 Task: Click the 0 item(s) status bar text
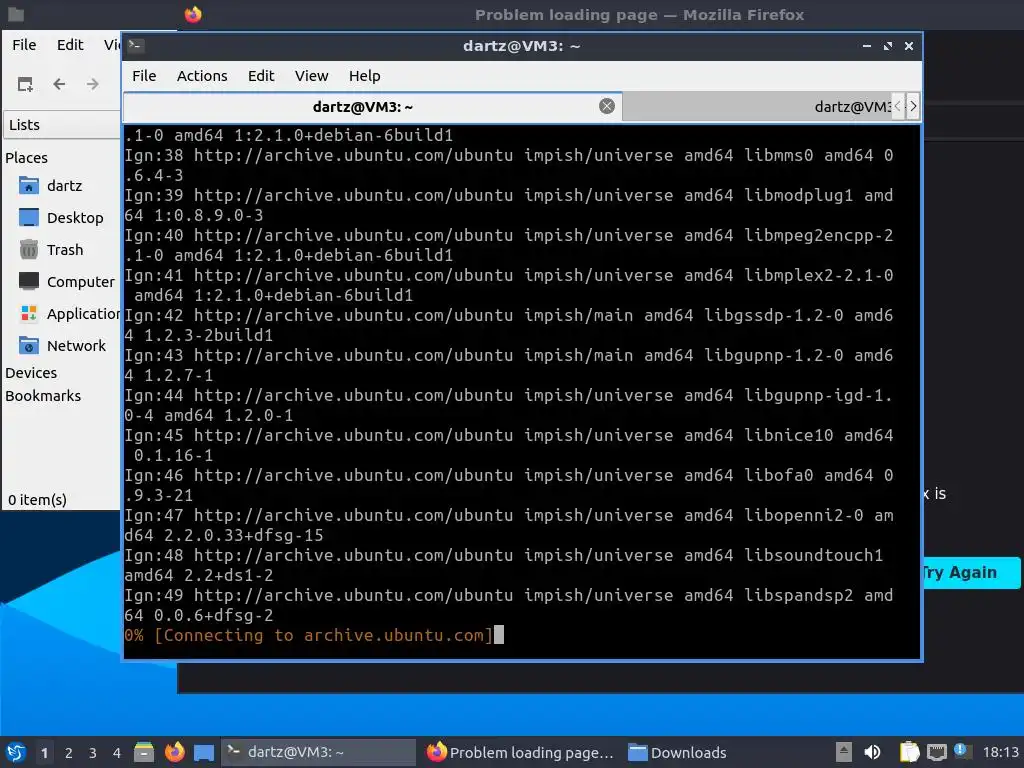(x=37, y=500)
